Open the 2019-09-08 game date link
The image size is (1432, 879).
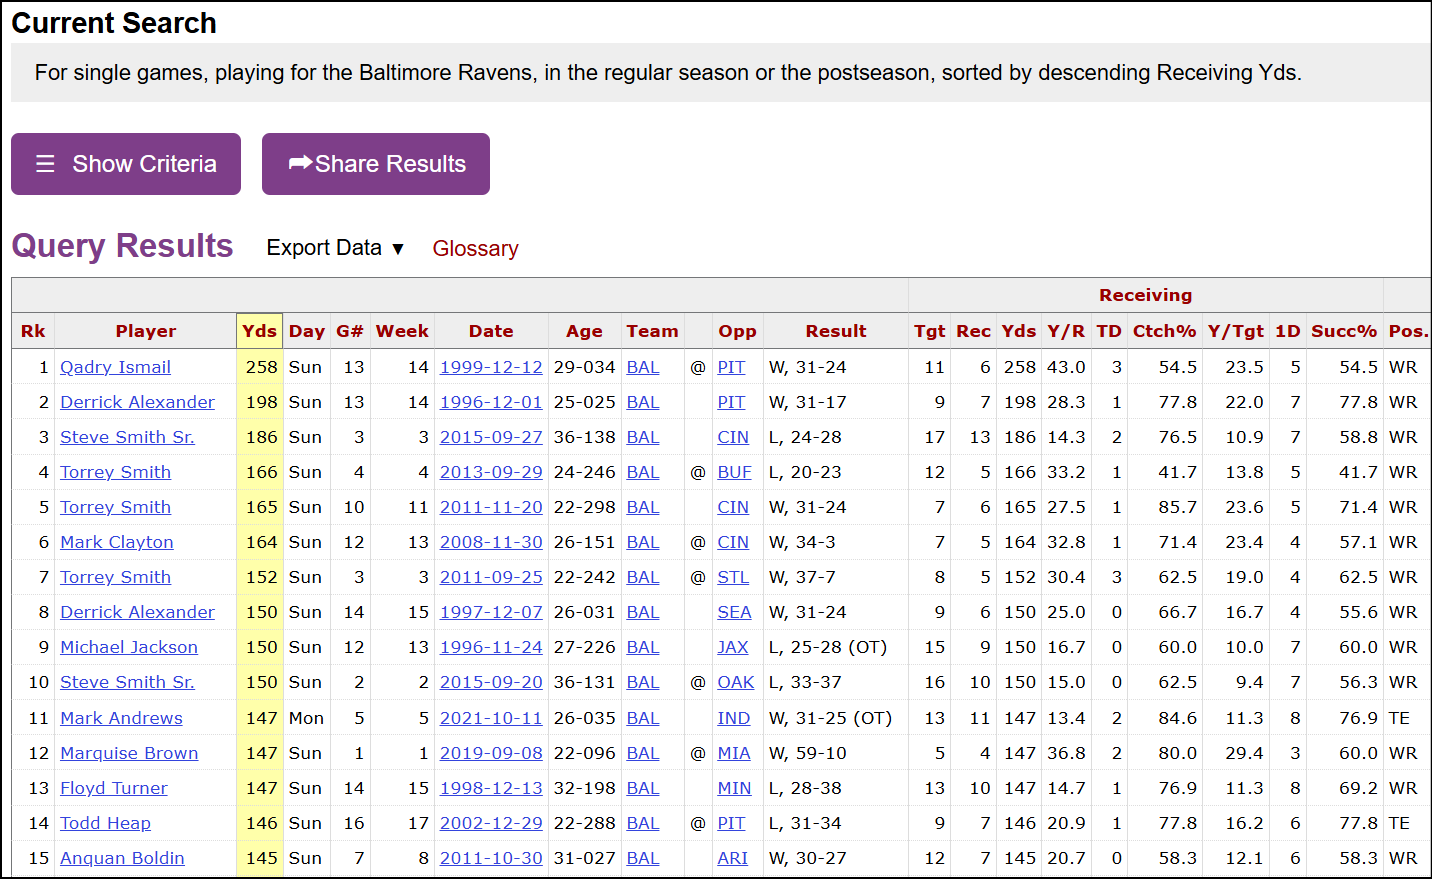491,753
